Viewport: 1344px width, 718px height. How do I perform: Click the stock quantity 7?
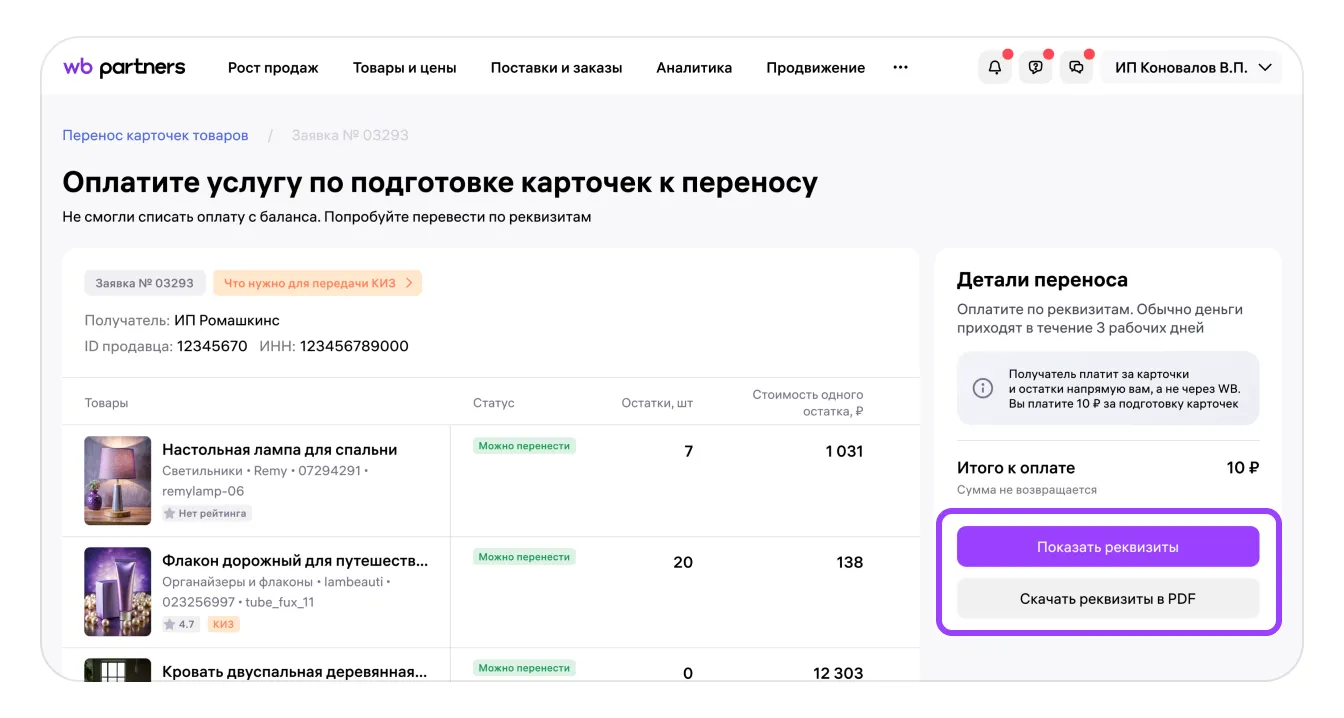688,451
